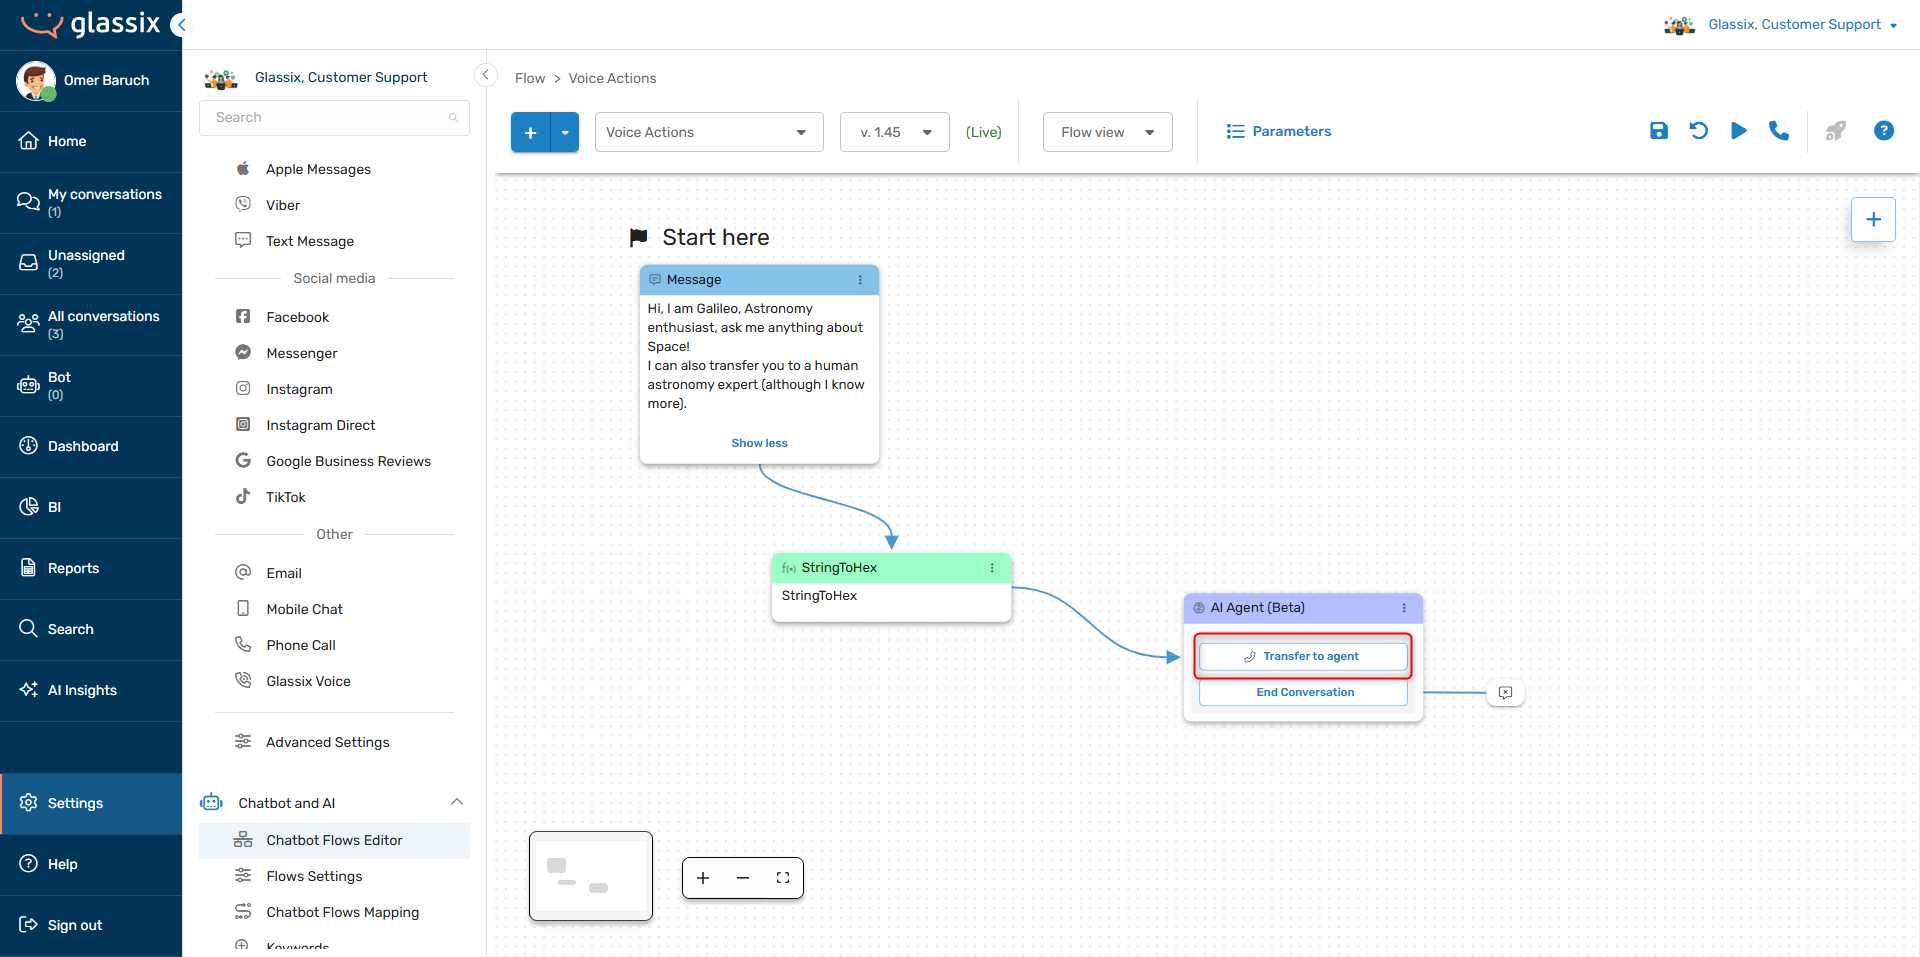Open the sidebar Help item
Screen dimensions: 1920x957
click(91, 864)
